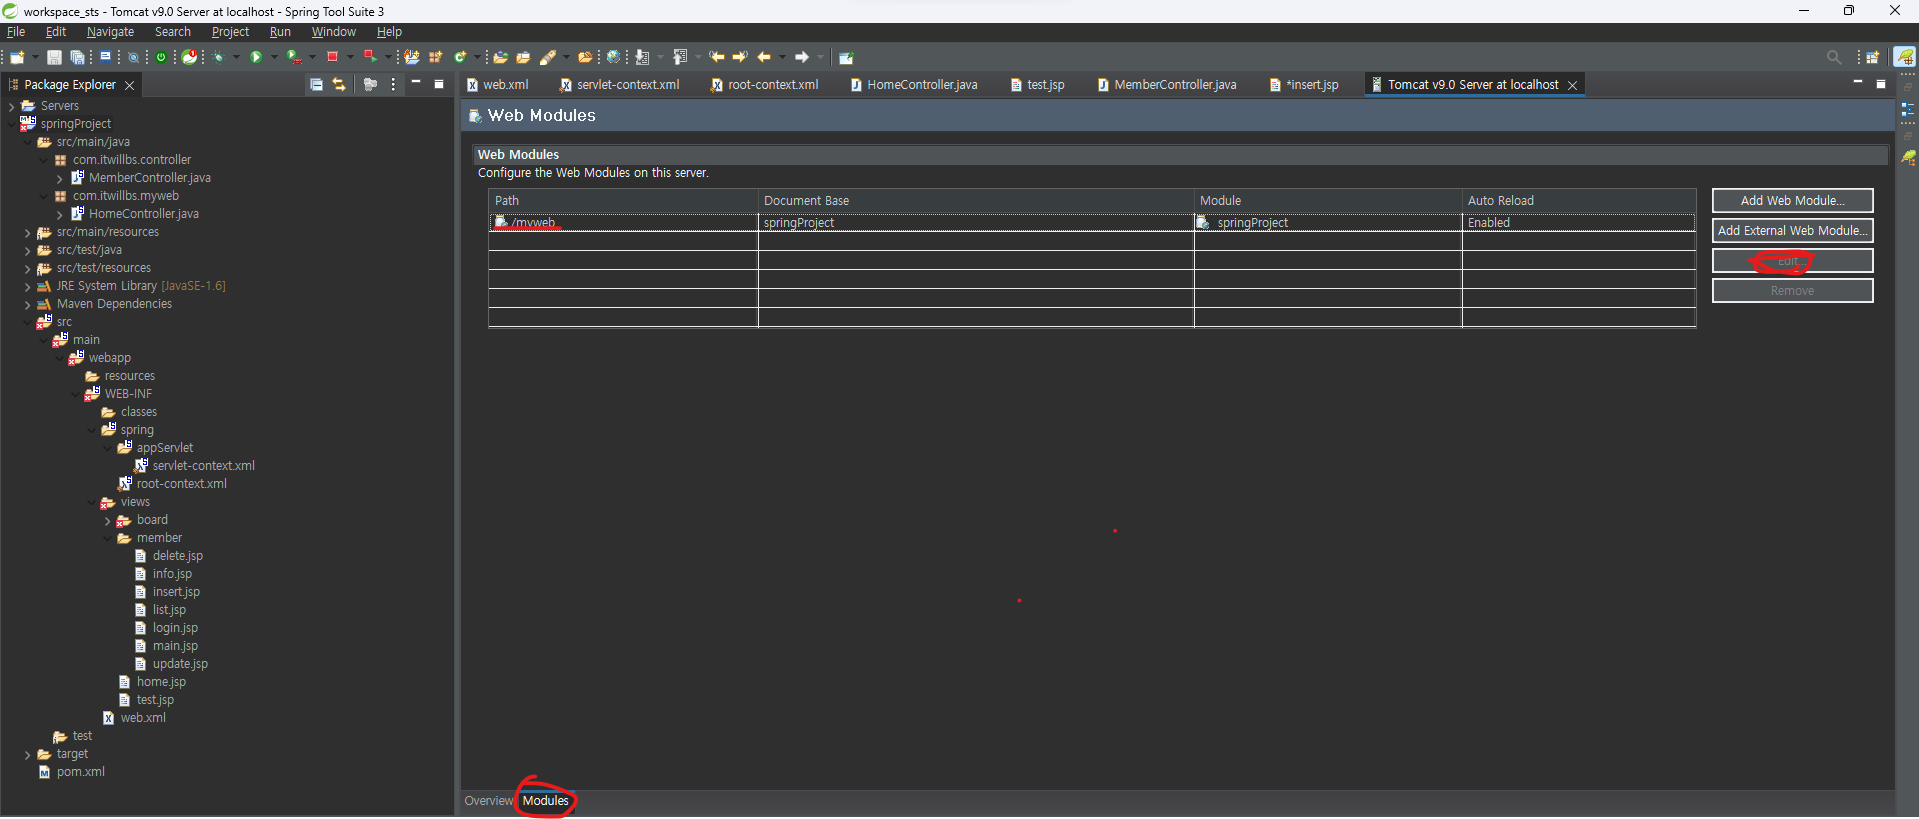Click the Auto Reload column header
This screenshot has height=819, width=1919.
tap(1579, 201)
